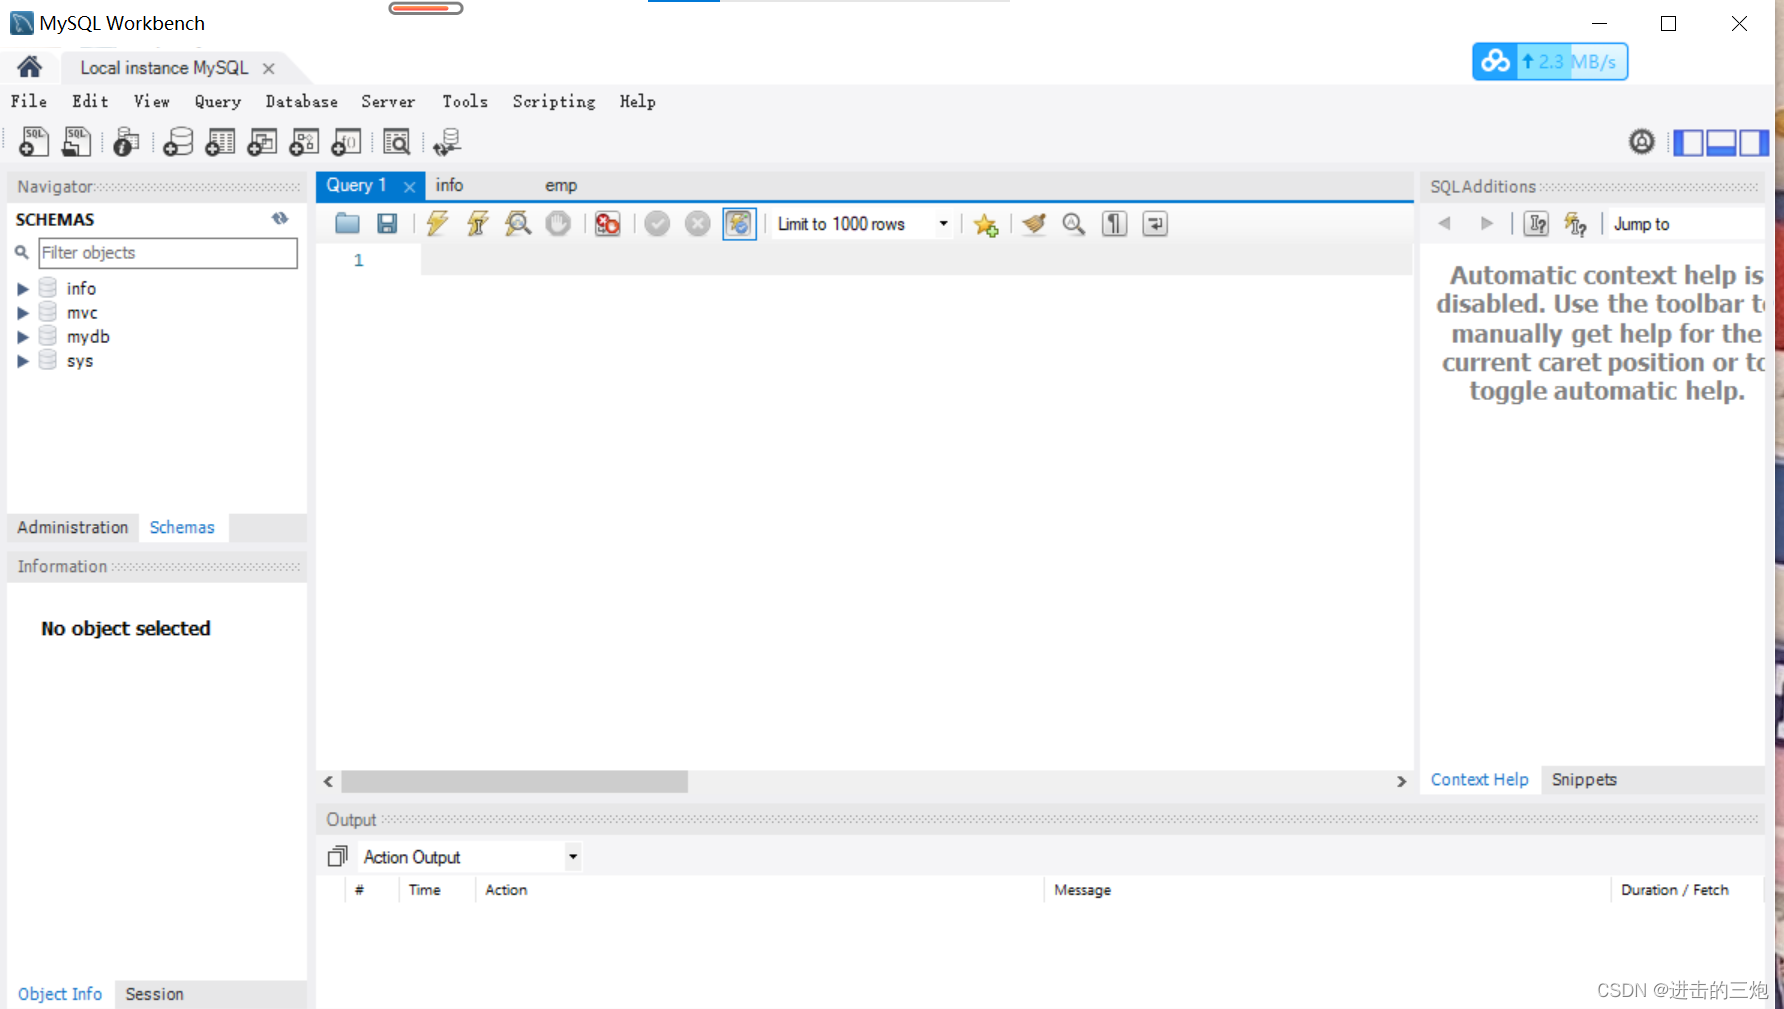Viewport: 1784px width, 1009px height.
Task: Click the cloud upload speed widget
Action: pyautogui.click(x=1550, y=62)
